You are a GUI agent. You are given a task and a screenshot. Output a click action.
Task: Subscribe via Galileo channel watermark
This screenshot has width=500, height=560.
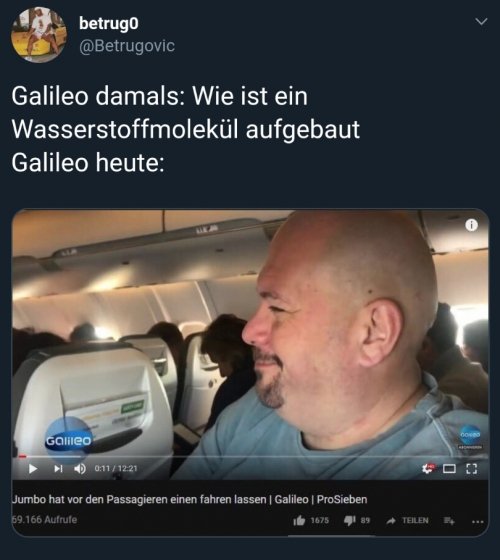click(470, 438)
